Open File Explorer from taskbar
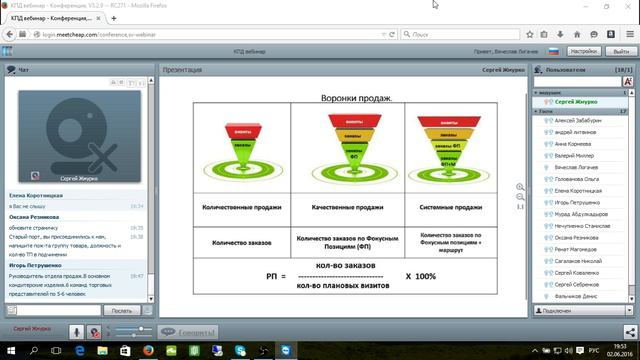The image size is (640, 360). (x=102, y=351)
